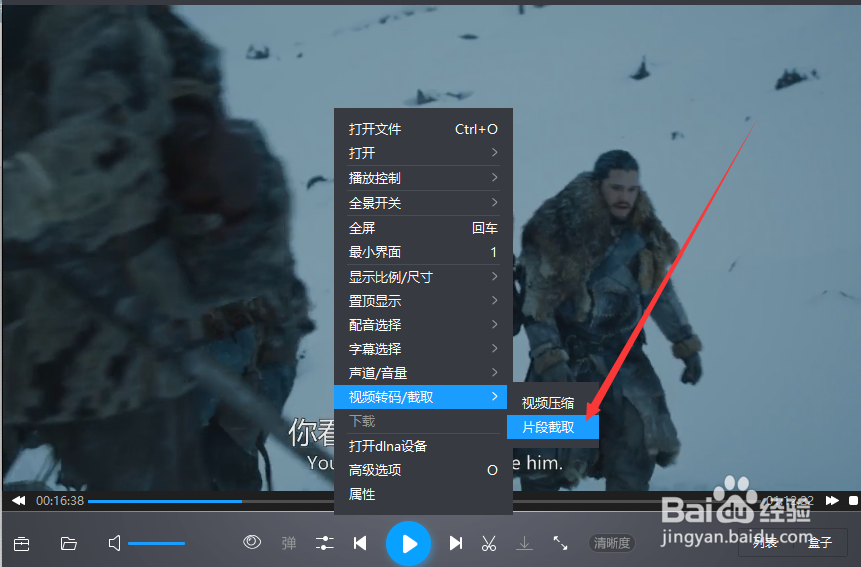
Task: Adjust the volume slider
Action: (x=156, y=543)
